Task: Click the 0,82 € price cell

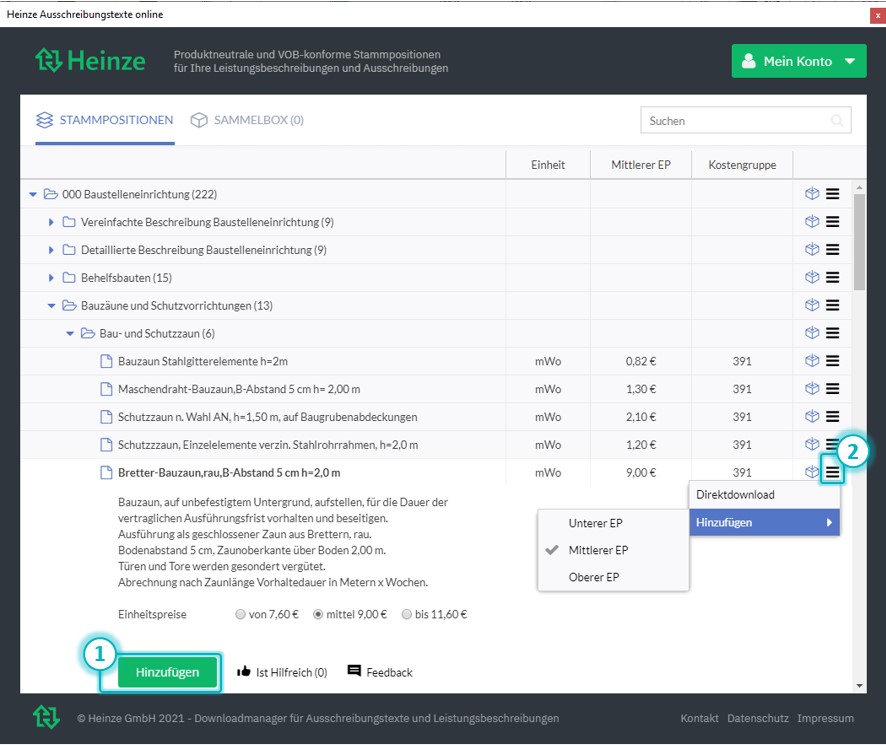Action: tap(641, 361)
